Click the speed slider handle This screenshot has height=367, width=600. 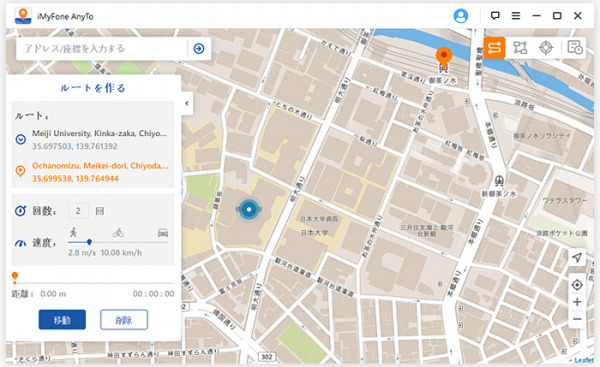pyautogui.click(x=89, y=242)
